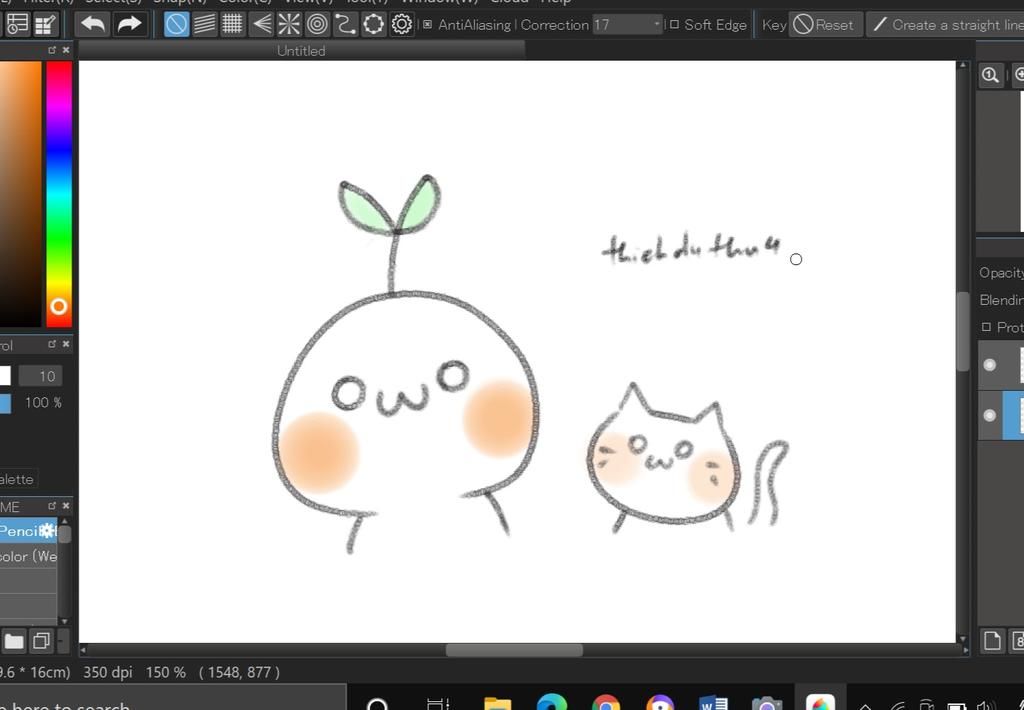Screen dimensions: 1024x710
Task: Open the snap settings gear
Action: click(402, 25)
